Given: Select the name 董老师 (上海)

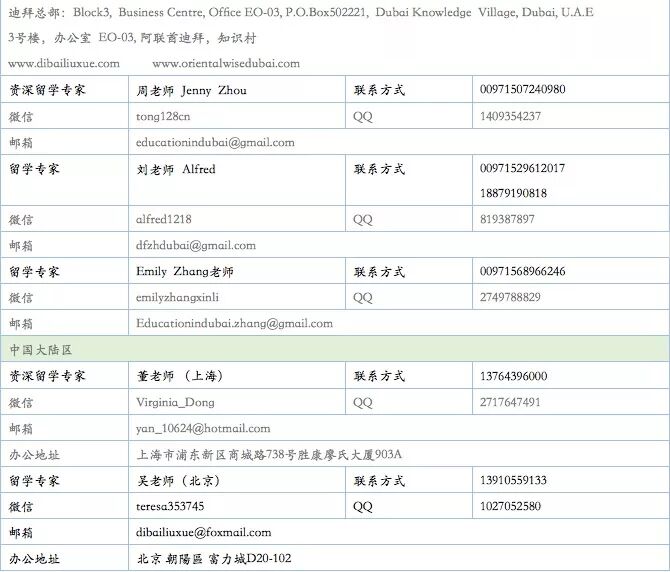Looking at the screenshot, I should coord(180,376).
